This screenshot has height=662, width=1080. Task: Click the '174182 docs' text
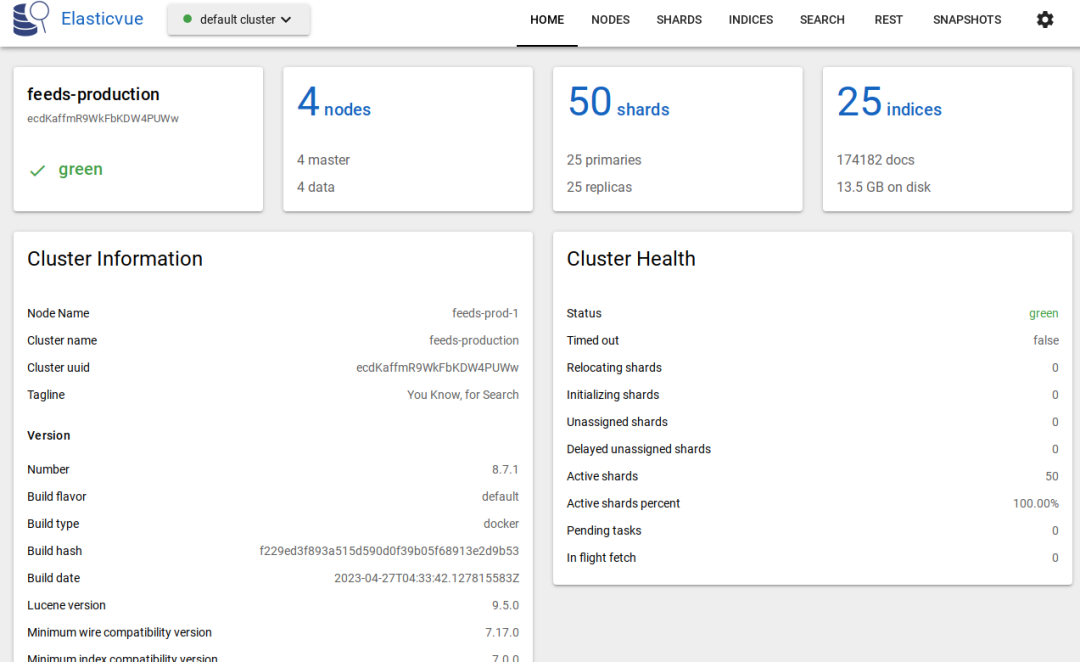point(875,160)
